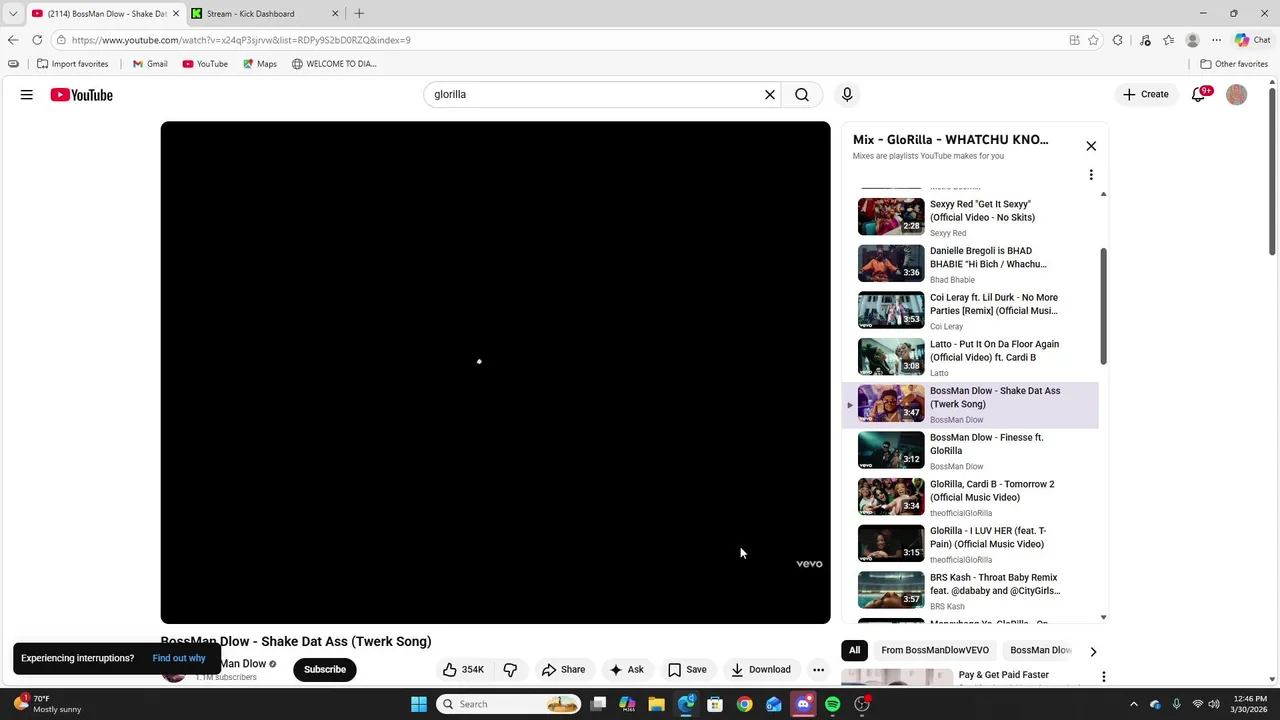1280x720 pixels.
Task: Open Spotify from the taskbar
Action: (x=832, y=704)
